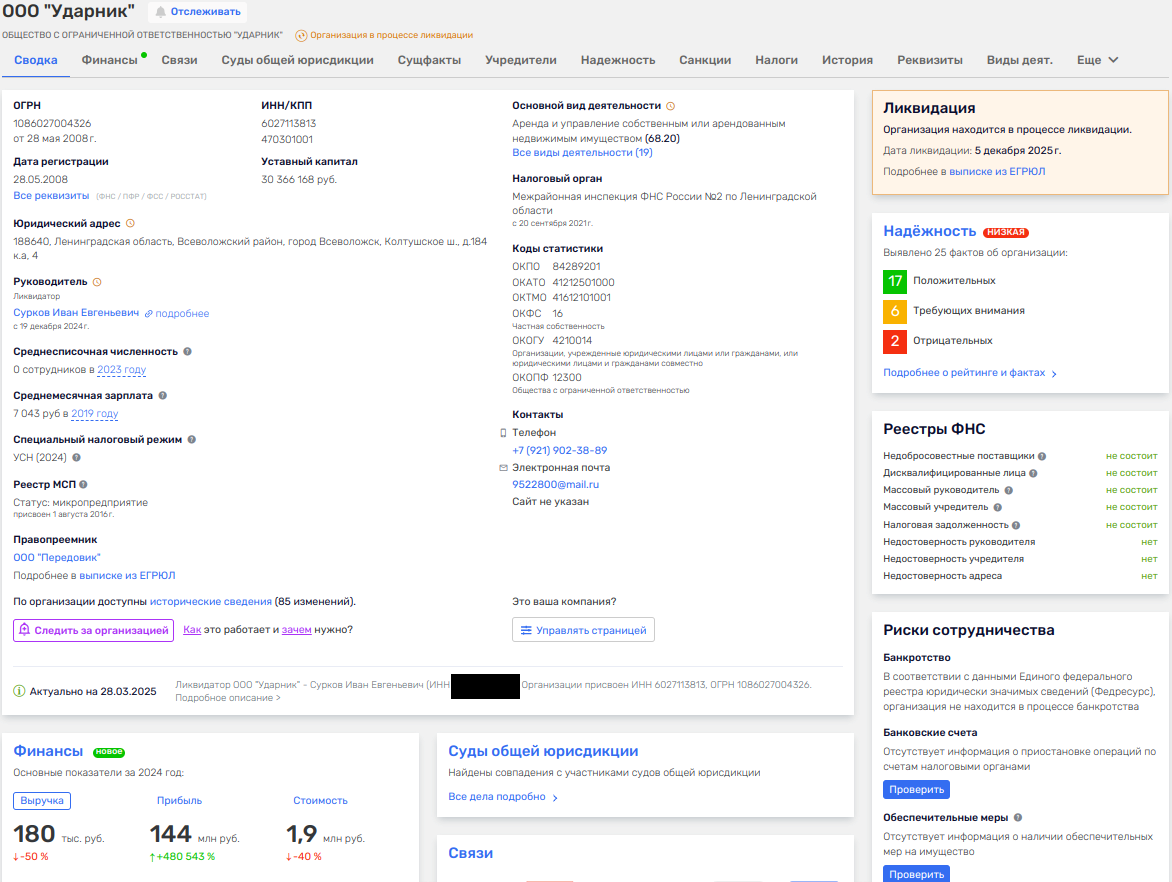
Task: Open the Надёжность section heading
Action: point(930,232)
